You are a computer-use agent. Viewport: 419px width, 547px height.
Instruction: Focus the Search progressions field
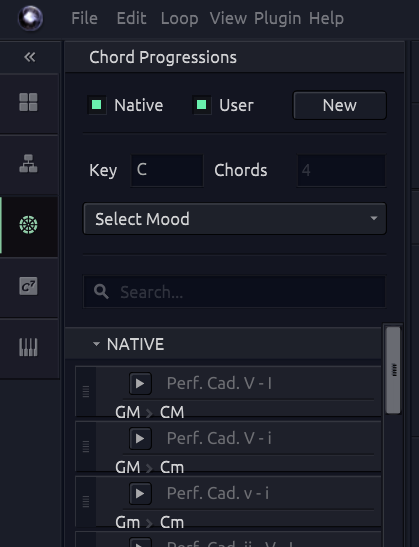[234, 292]
